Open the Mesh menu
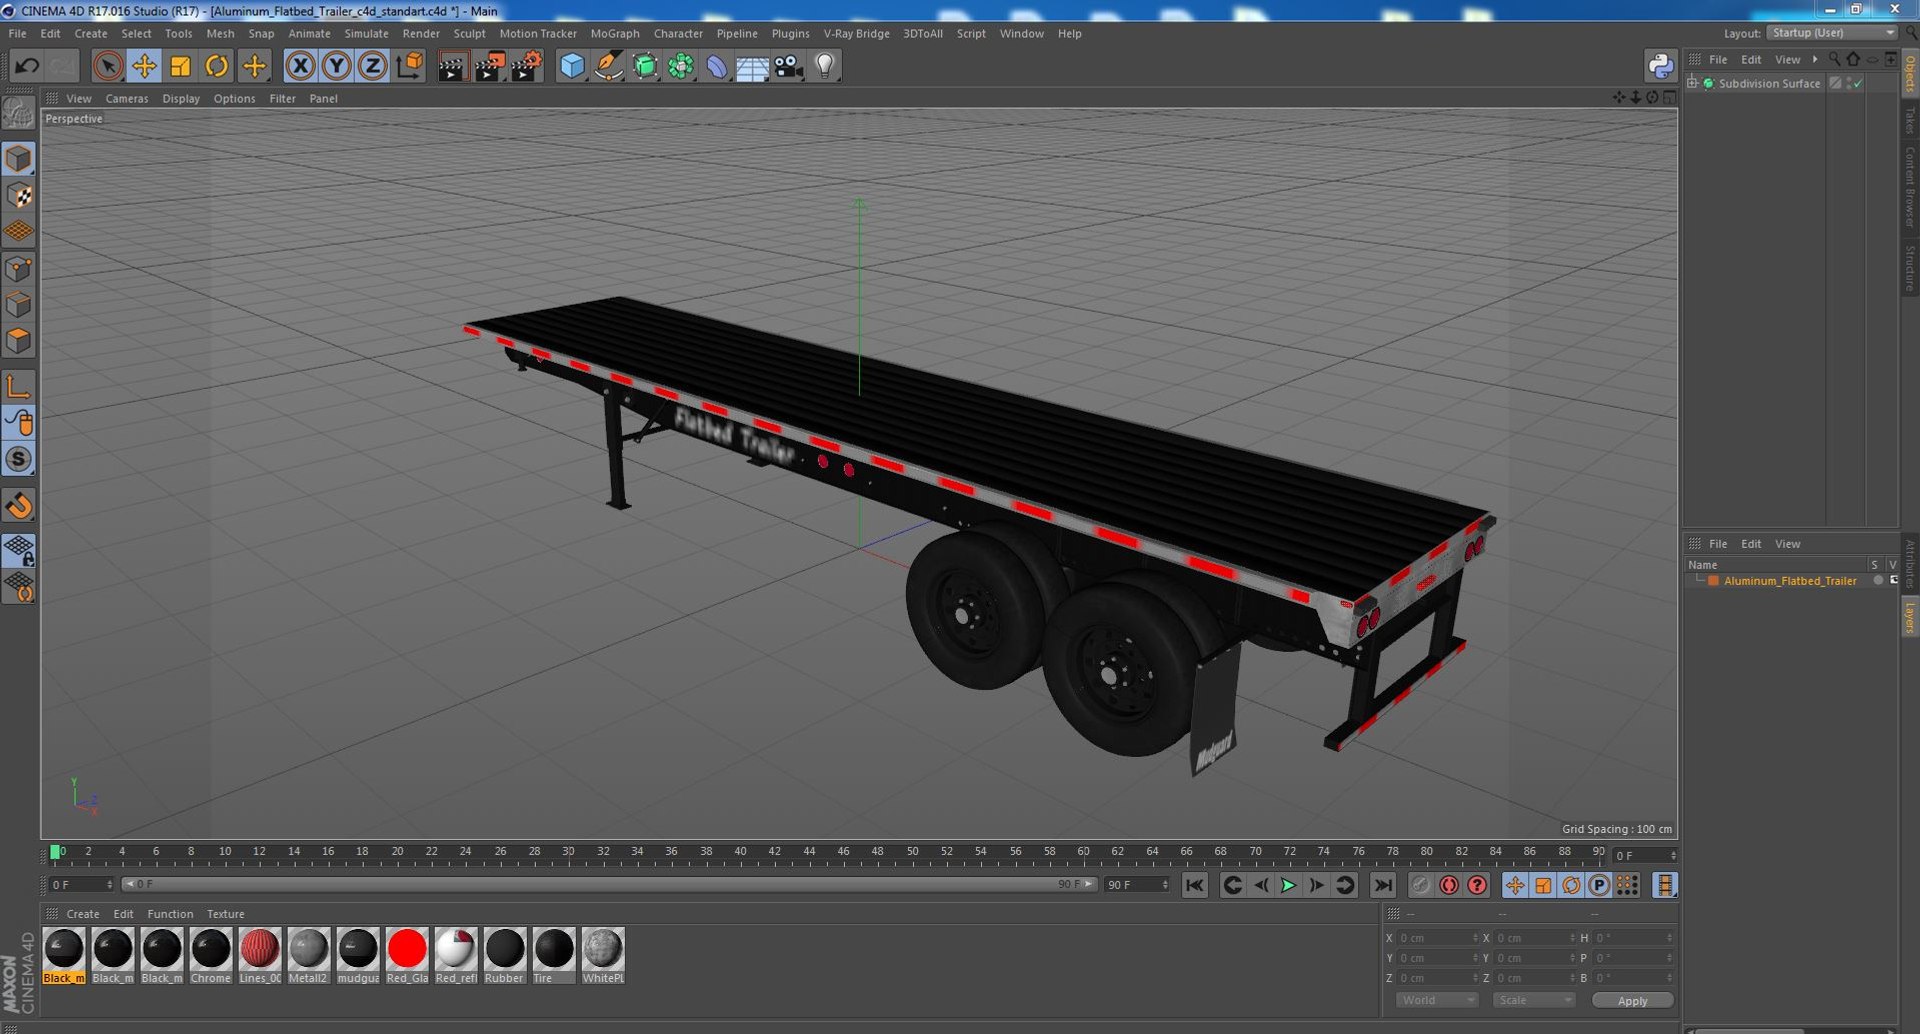 [220, 33]
